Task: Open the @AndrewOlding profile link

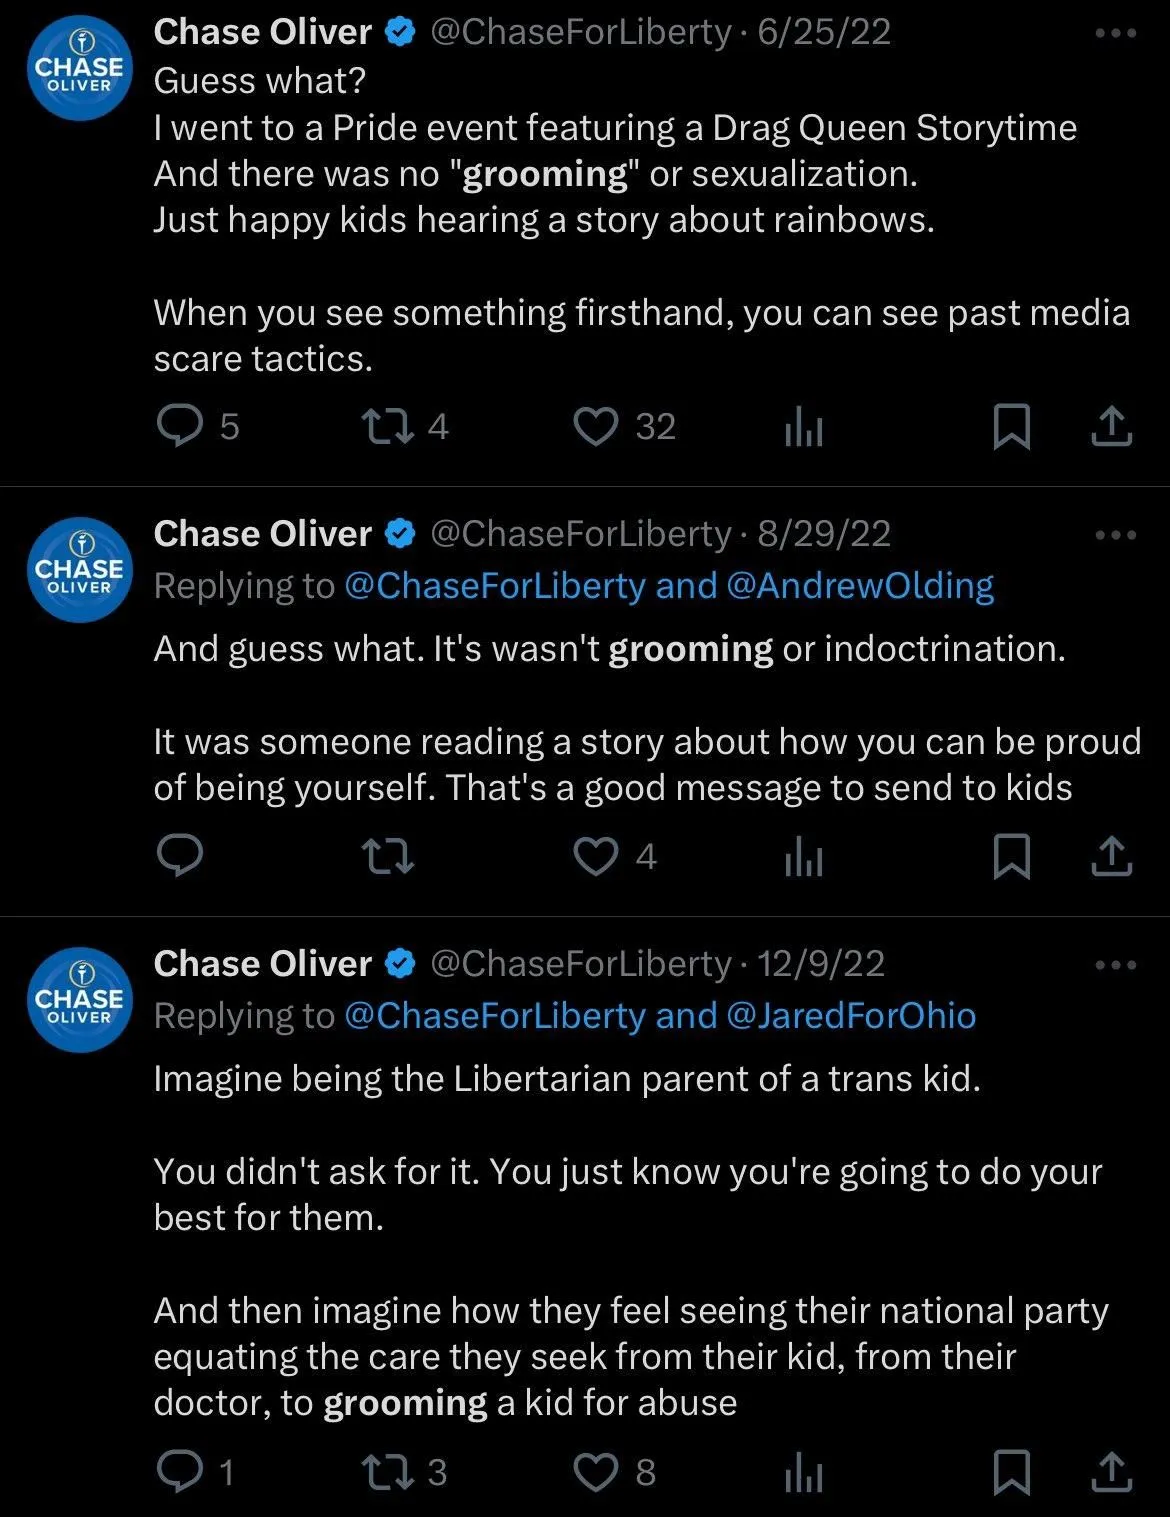Action: [x=860, y=586]
